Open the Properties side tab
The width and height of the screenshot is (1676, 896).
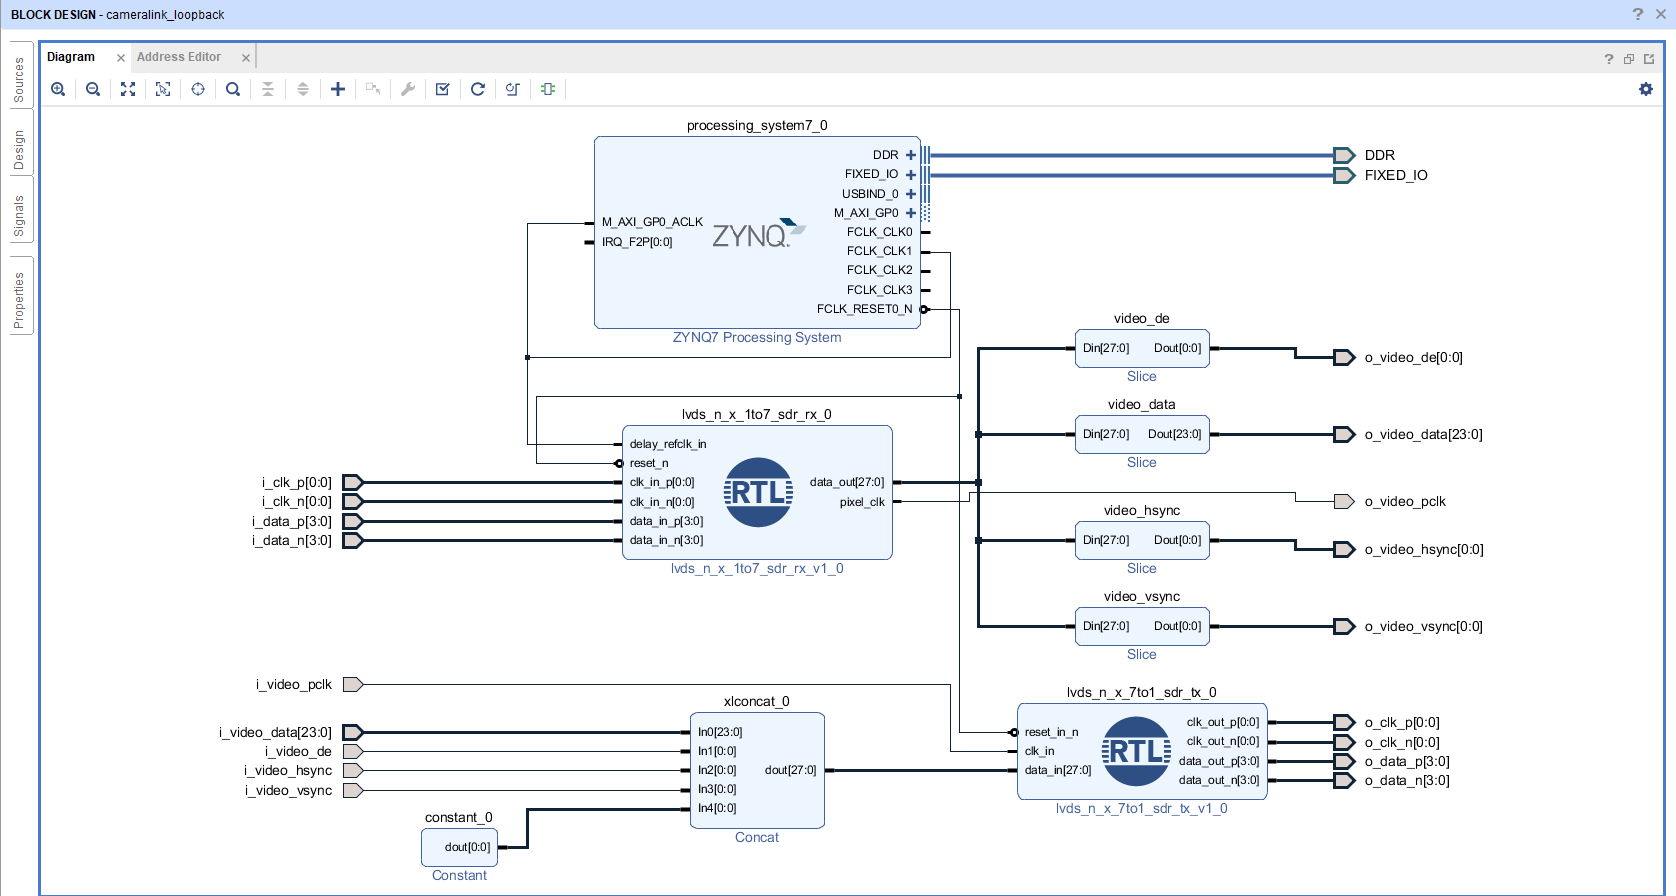click(x=19, y=299)
